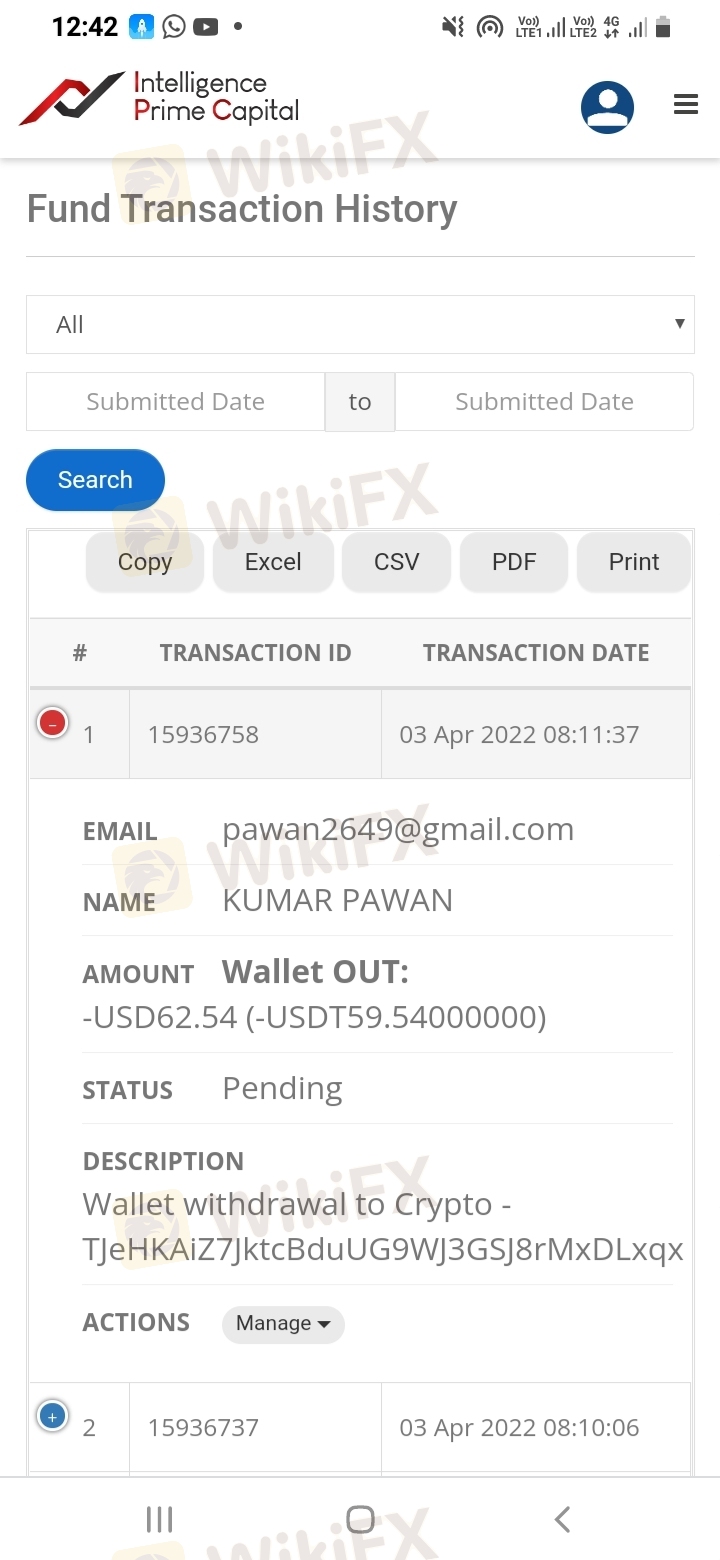Tap the Android back navigation arrow
This screenshot has height=1560, width=720.
point(562,1519)
